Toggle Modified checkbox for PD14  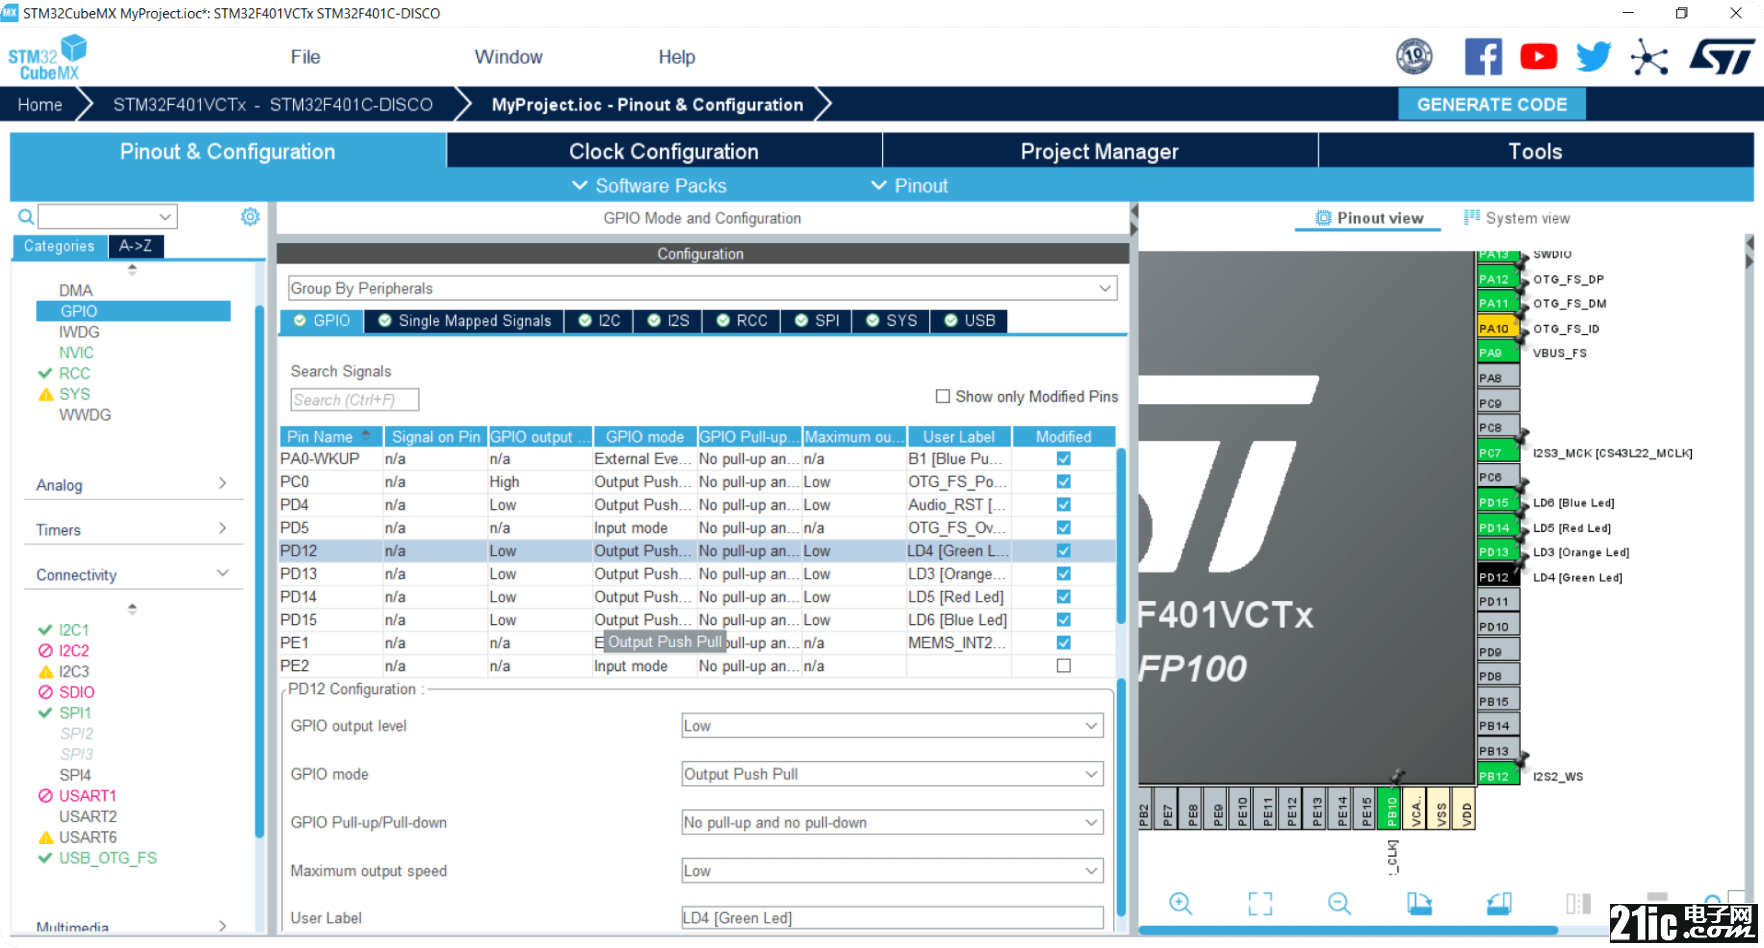tap(1064, 597)
